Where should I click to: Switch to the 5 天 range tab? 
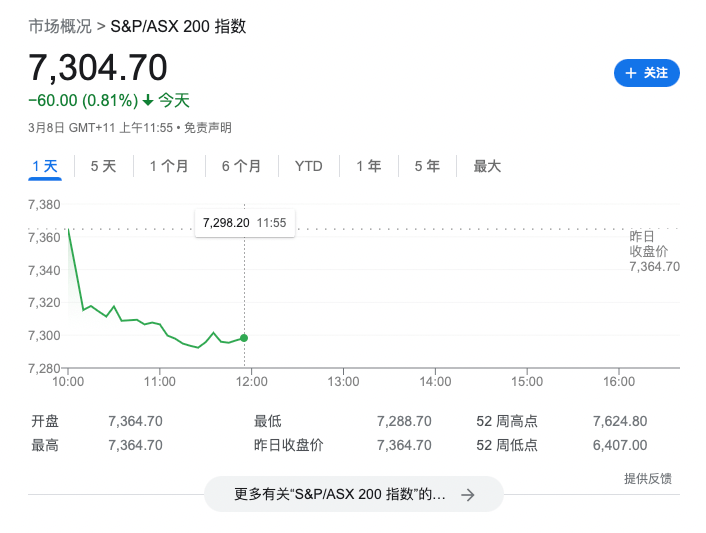pyautogui.click(x=103, y=166)
